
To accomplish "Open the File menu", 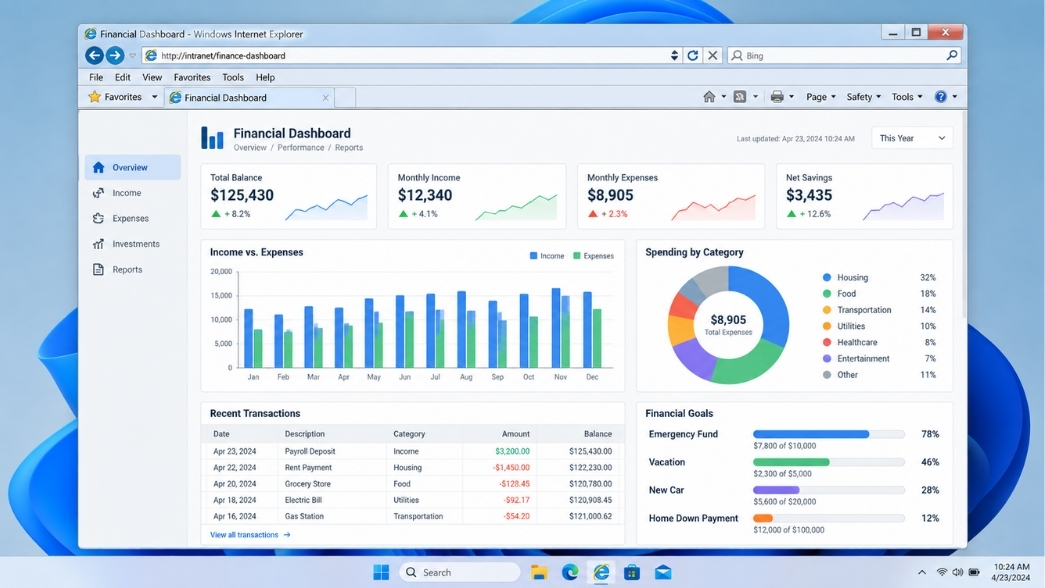I will point(96,77).
